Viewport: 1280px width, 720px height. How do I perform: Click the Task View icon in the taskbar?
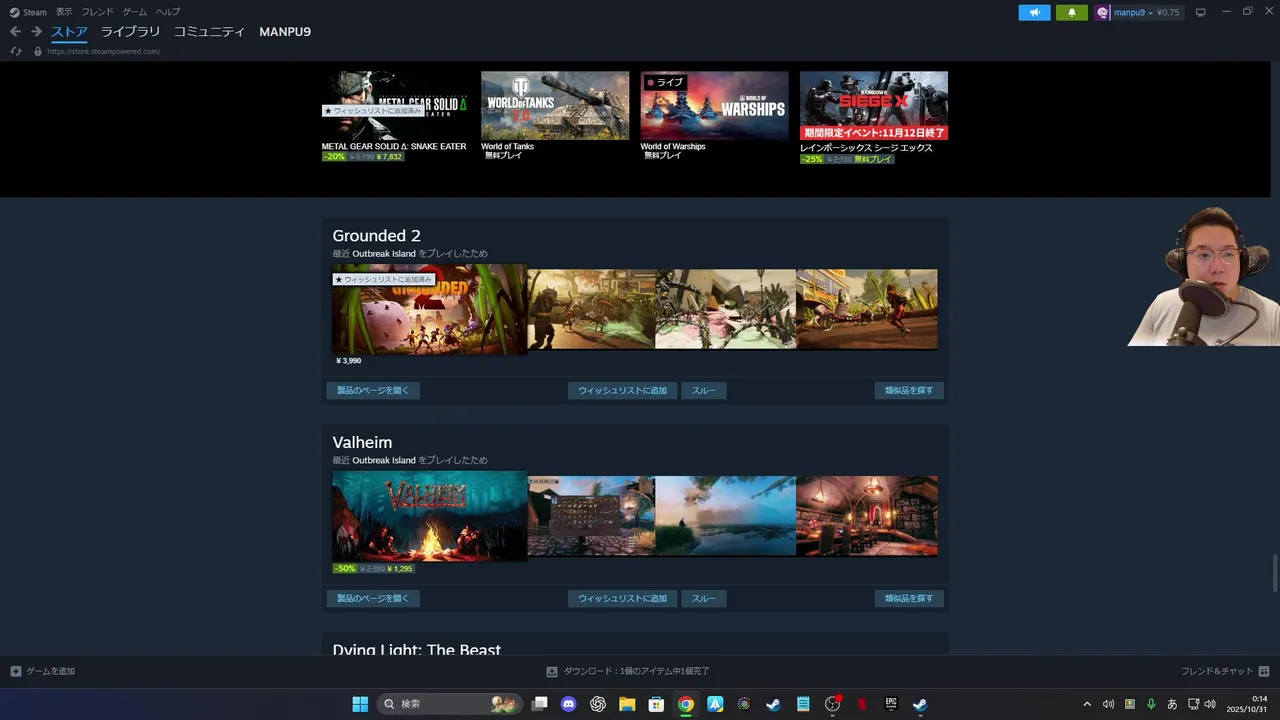pos(540,704)
